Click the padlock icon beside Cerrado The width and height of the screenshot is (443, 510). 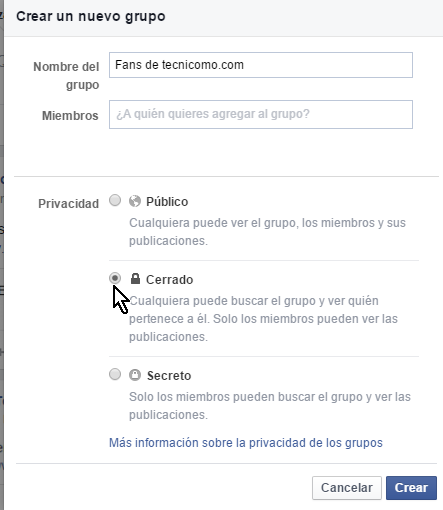coord(135,279)
